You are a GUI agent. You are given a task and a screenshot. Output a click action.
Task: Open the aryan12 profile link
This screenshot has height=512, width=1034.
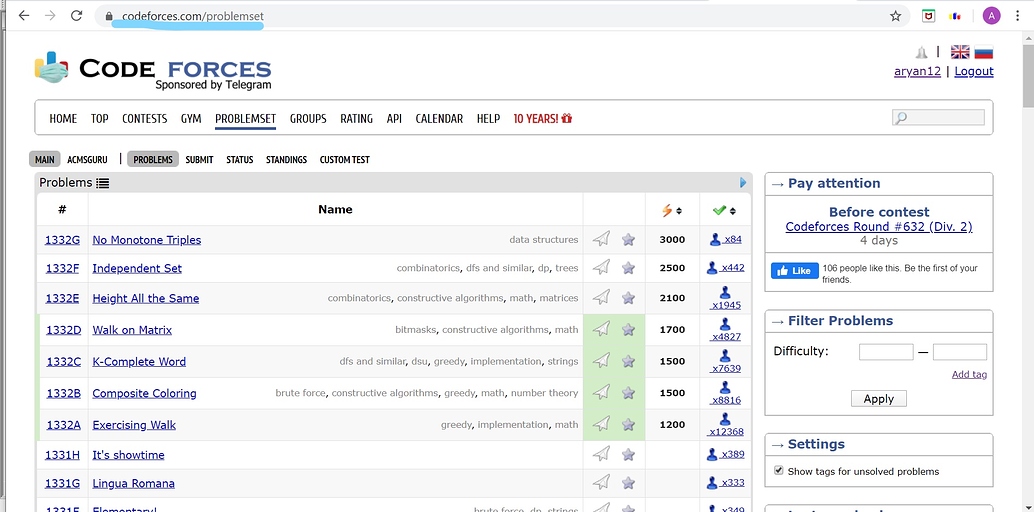point(917,71)
